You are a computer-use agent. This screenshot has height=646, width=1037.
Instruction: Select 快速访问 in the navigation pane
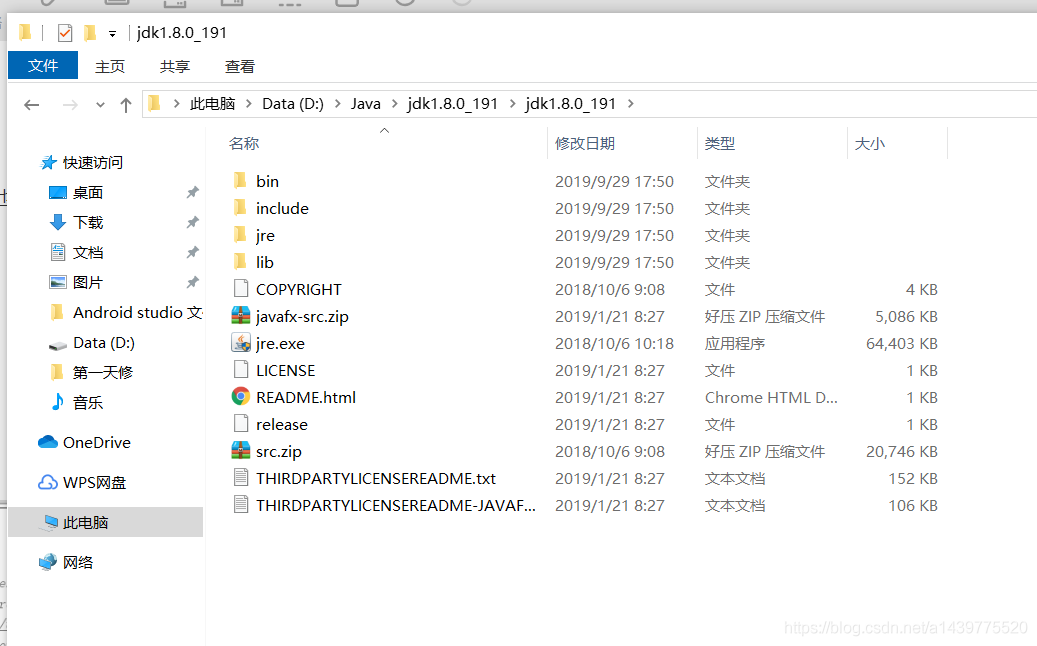(93, 163)
